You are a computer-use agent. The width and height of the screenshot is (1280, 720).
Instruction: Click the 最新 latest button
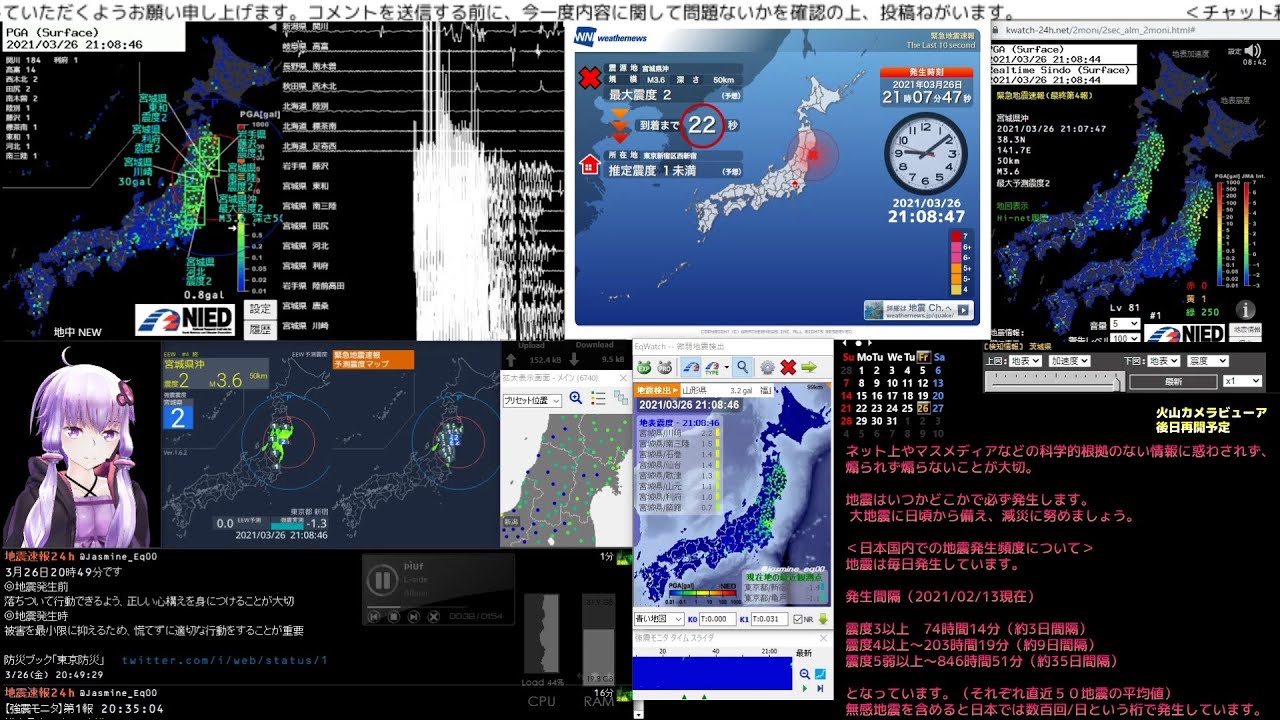pos(1173,381)
